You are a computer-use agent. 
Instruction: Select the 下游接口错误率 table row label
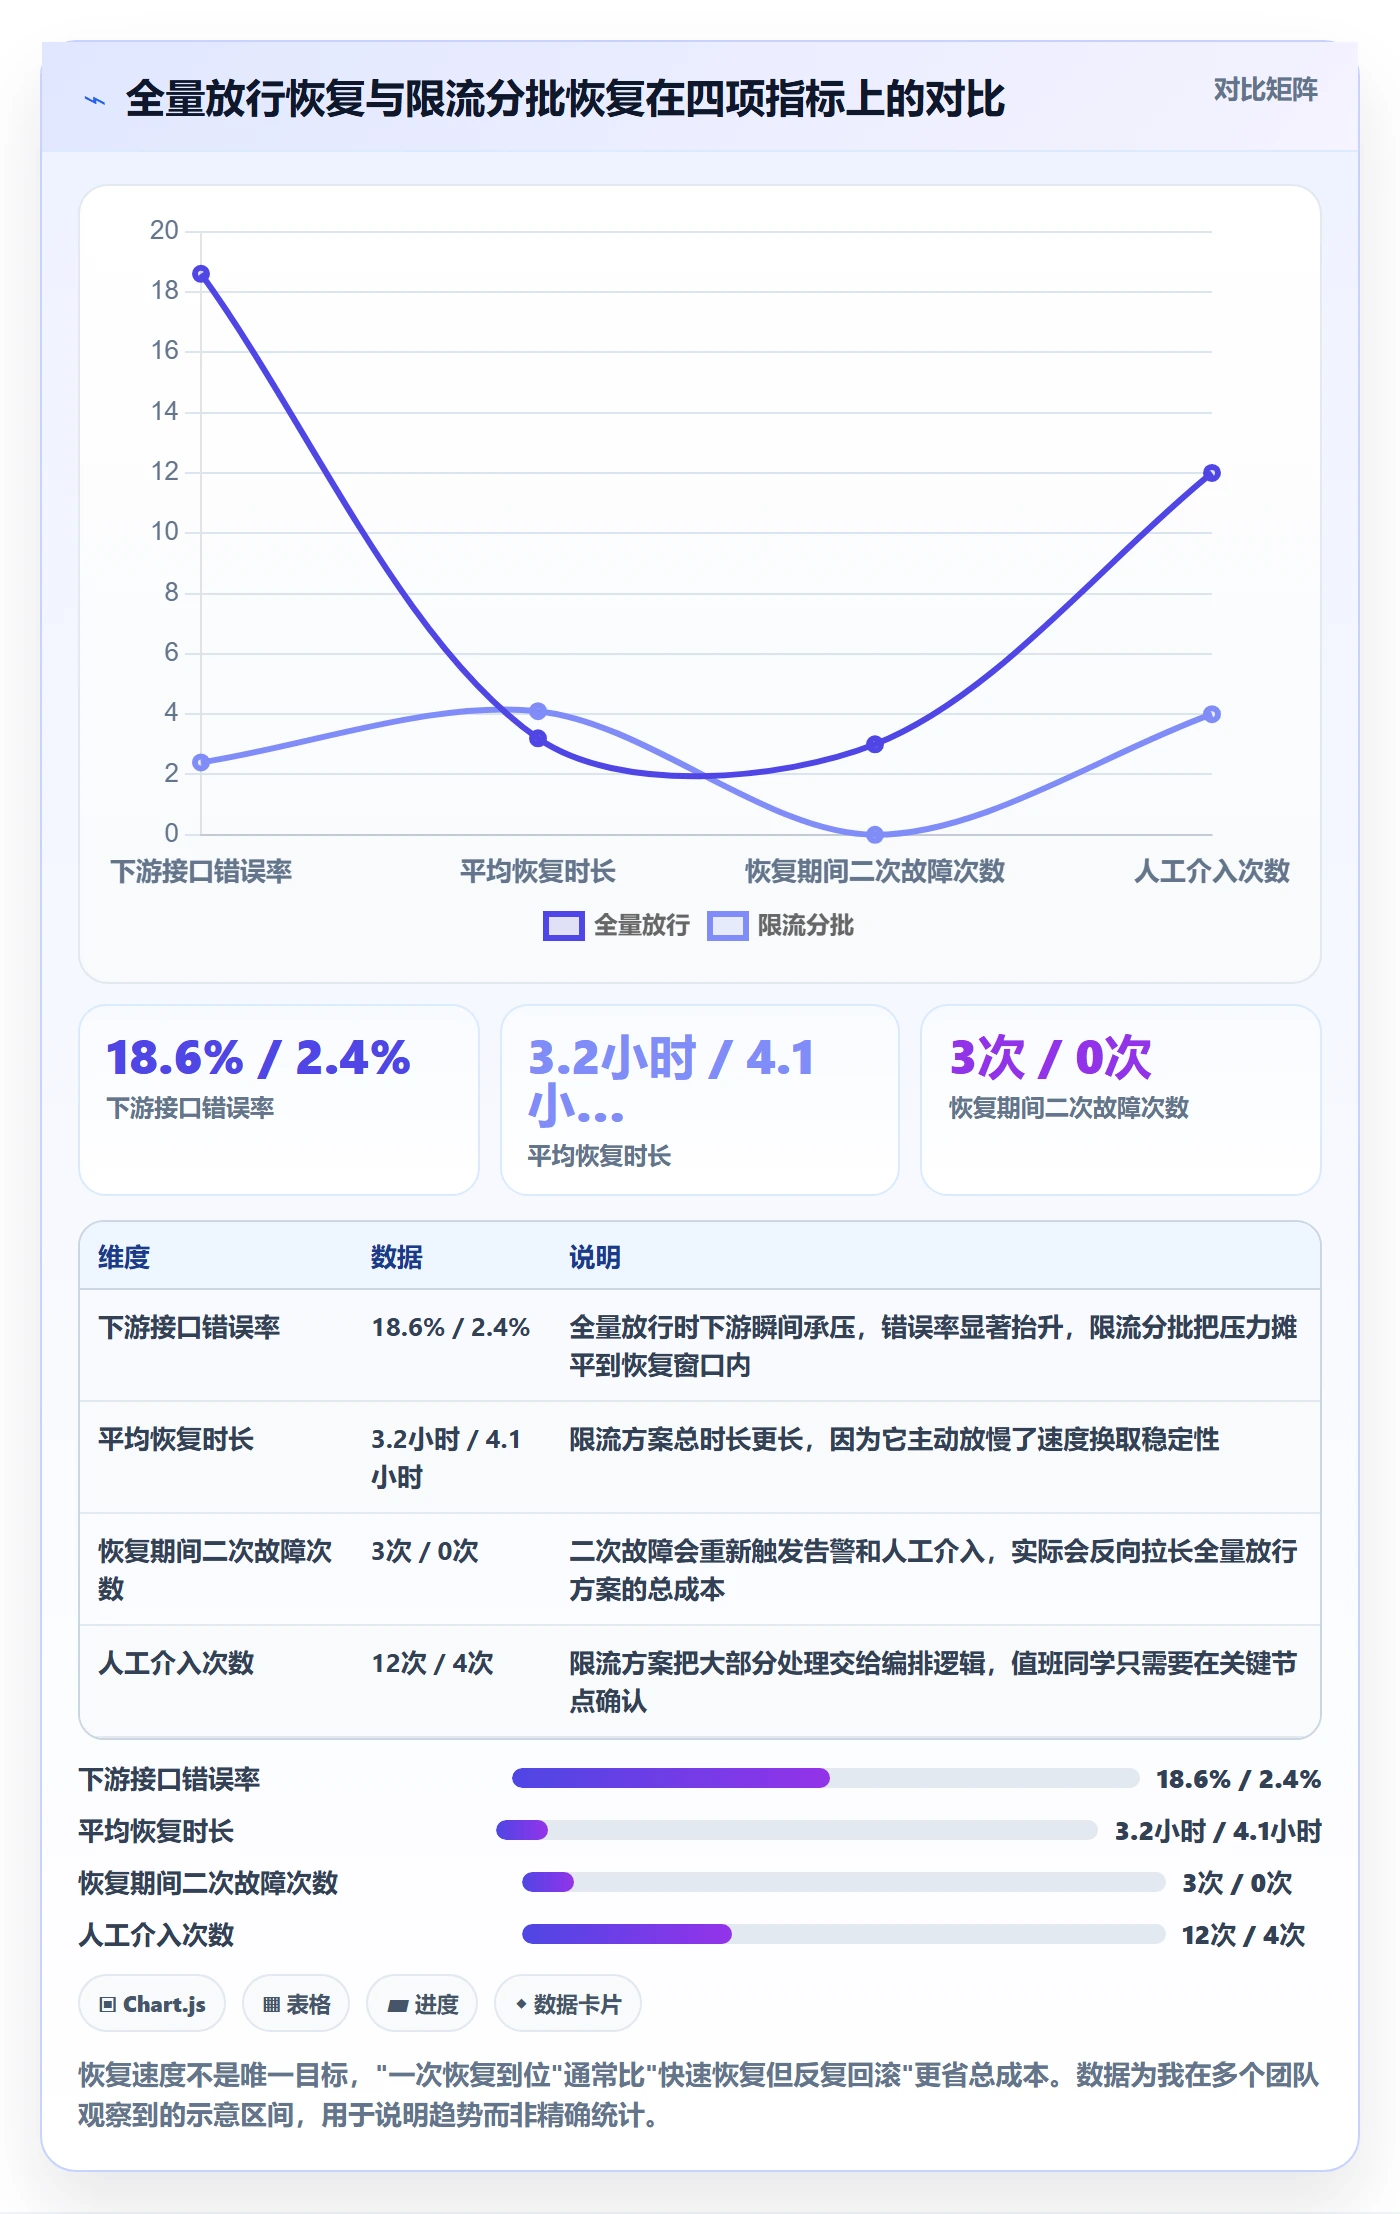[x=189, y=1327]
